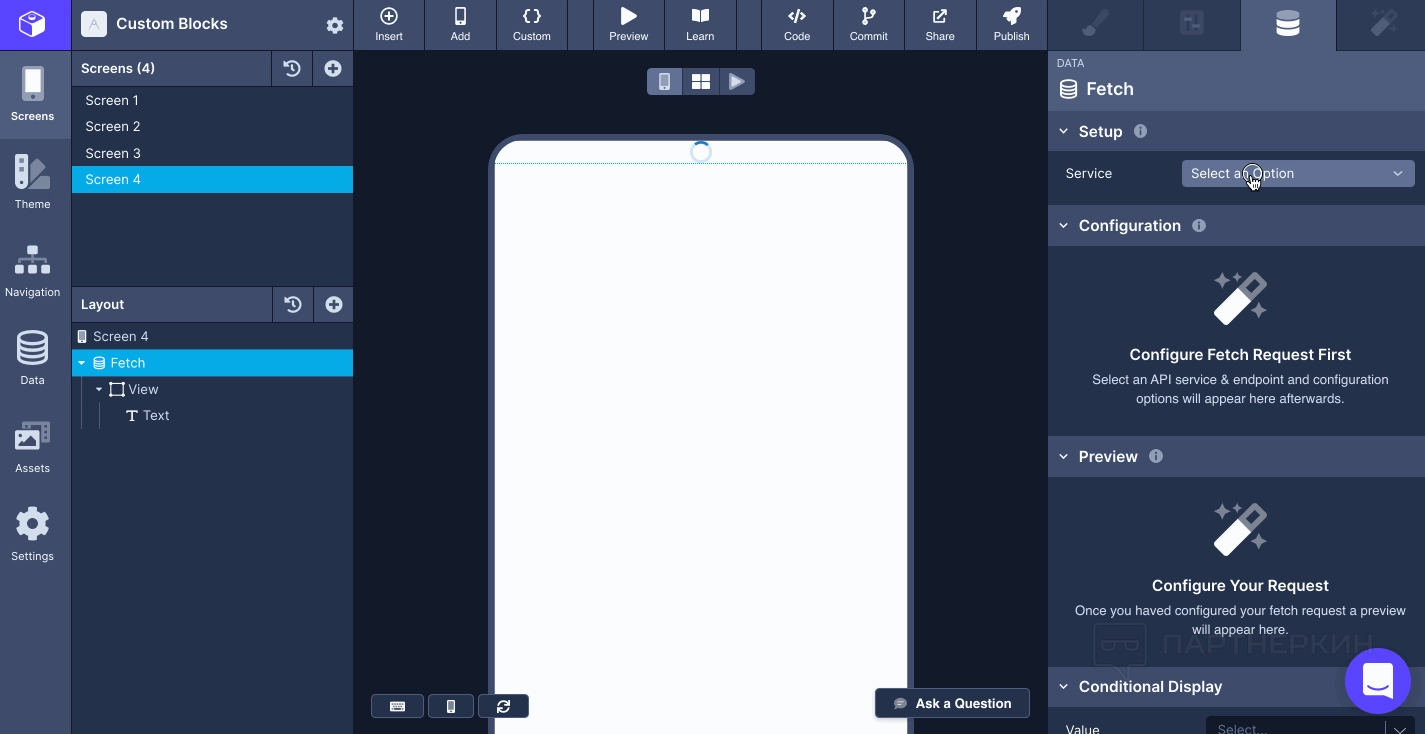Select Screen 2 in screens list
Image resolution: width=1425 pixels, height=734 pixels.
pos(113,126)
